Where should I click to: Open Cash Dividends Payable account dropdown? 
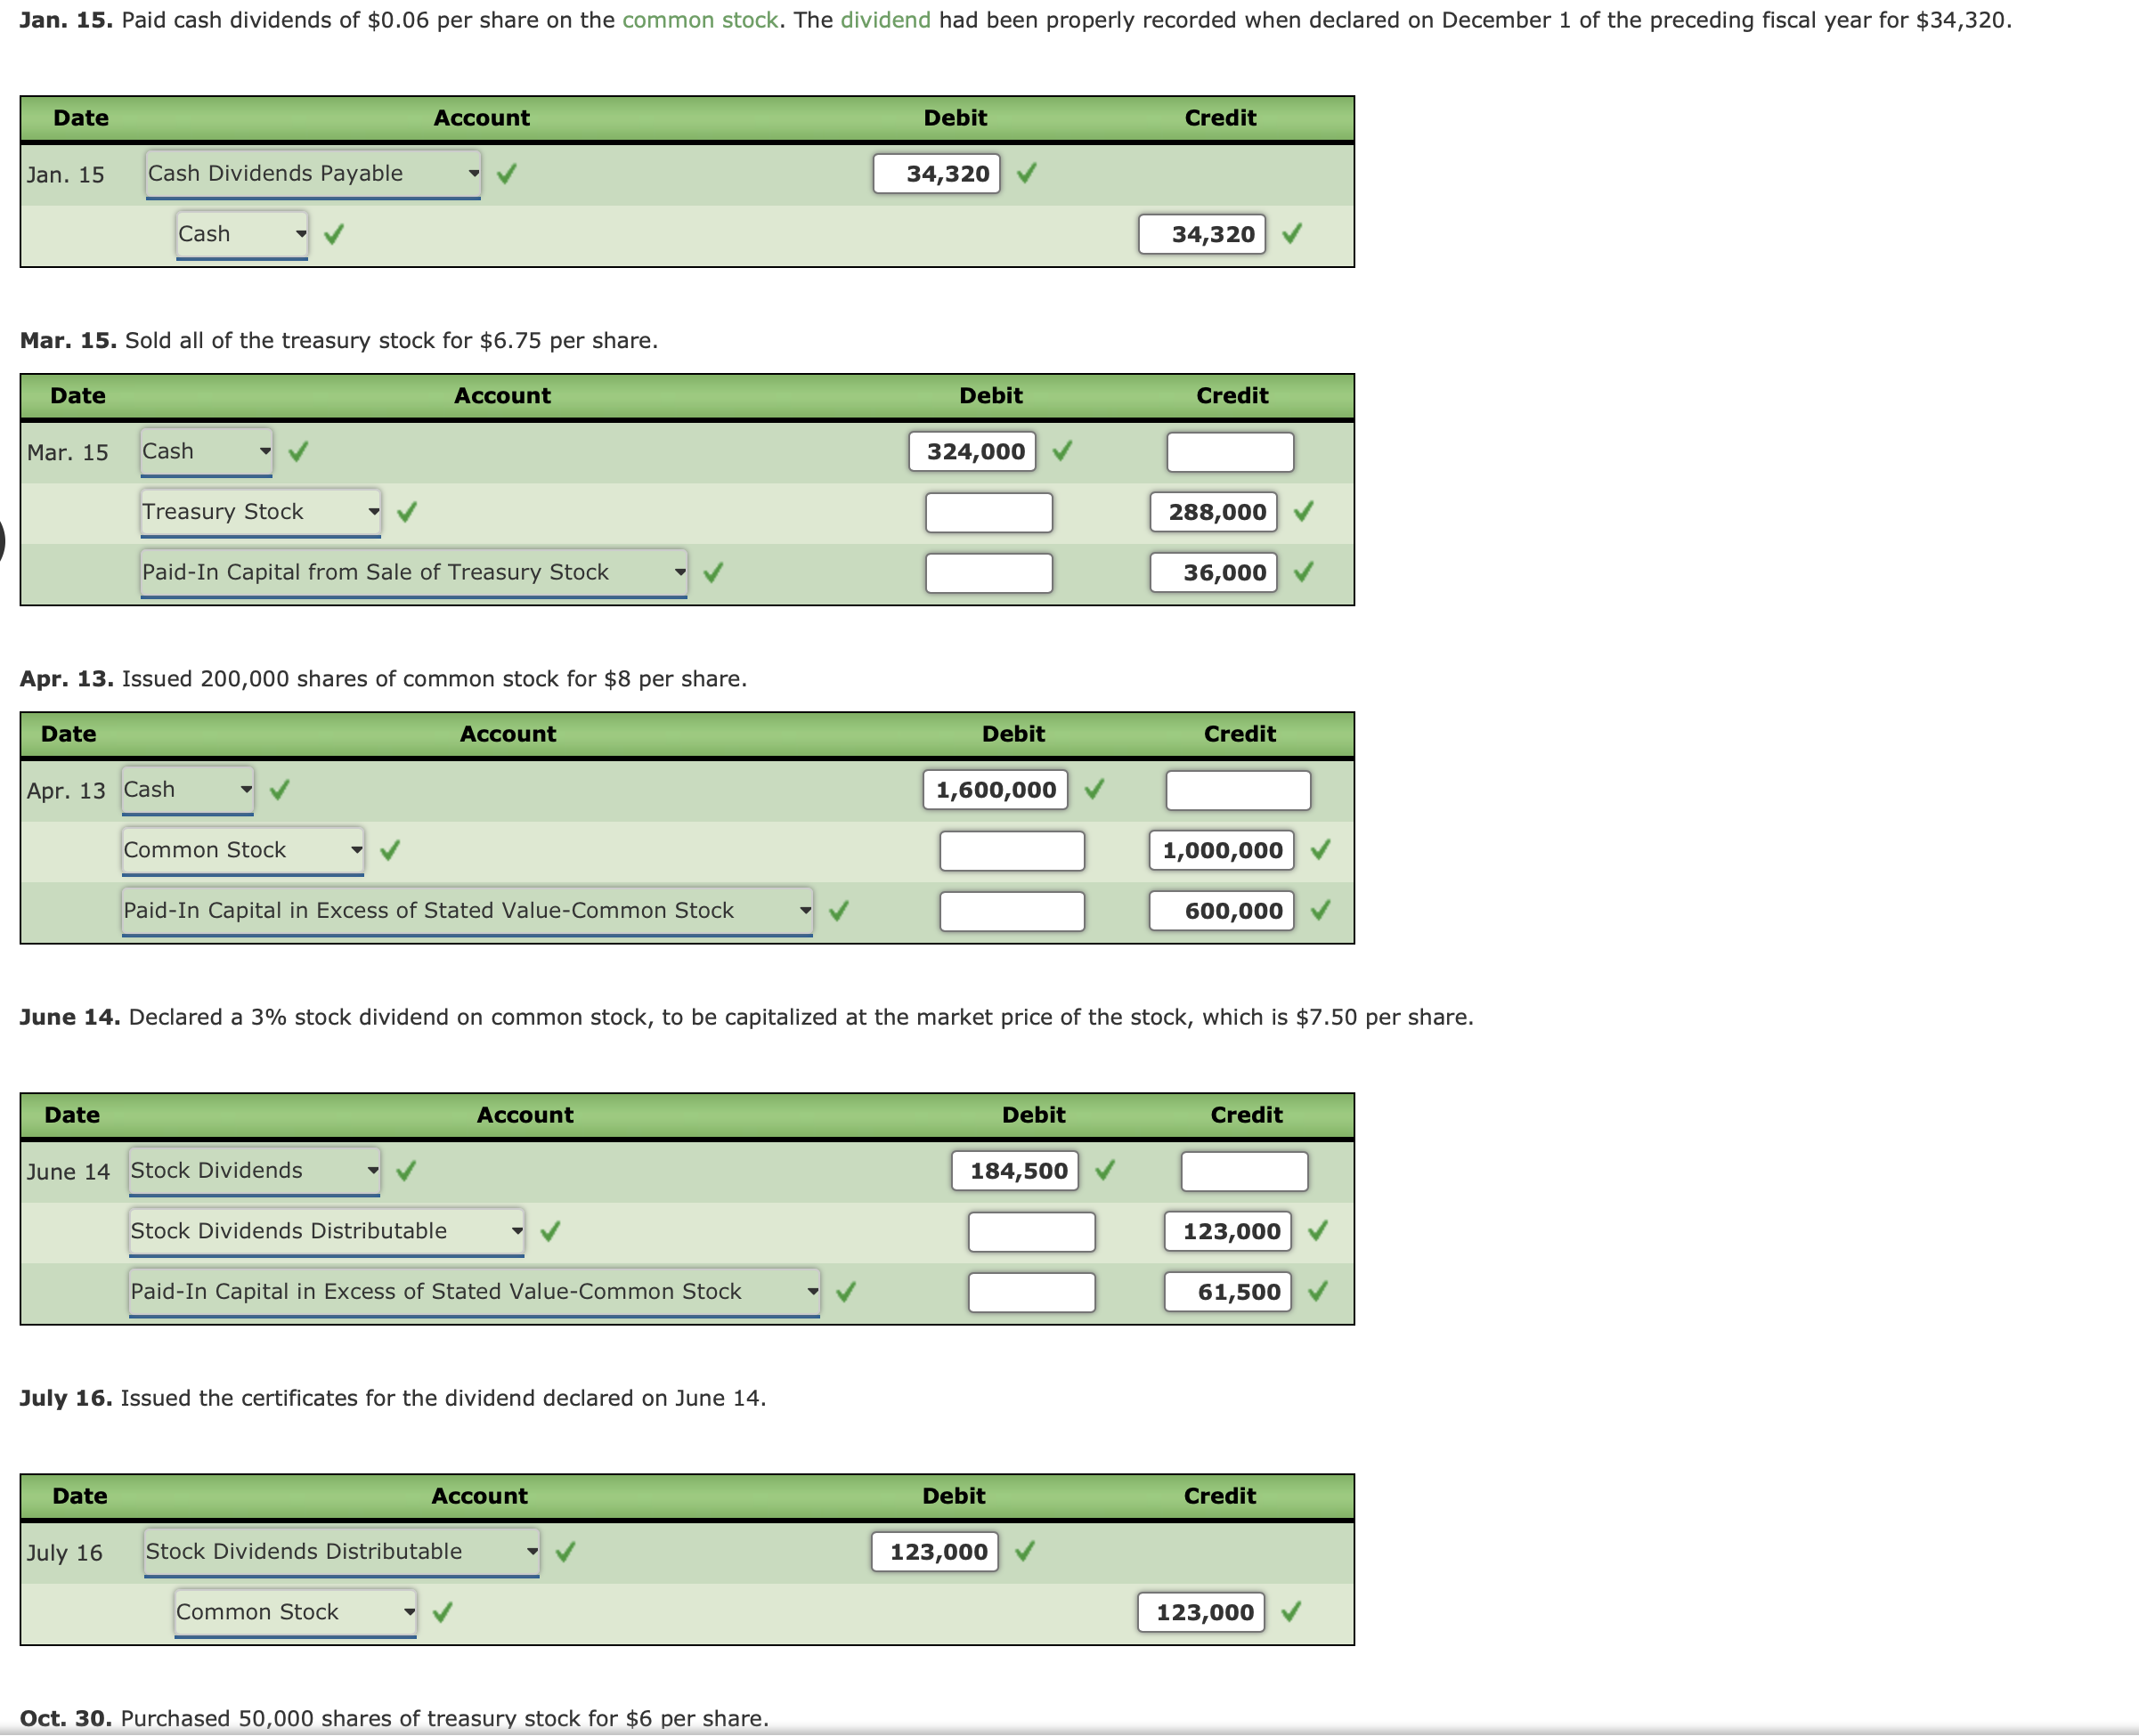pos(312,173)
